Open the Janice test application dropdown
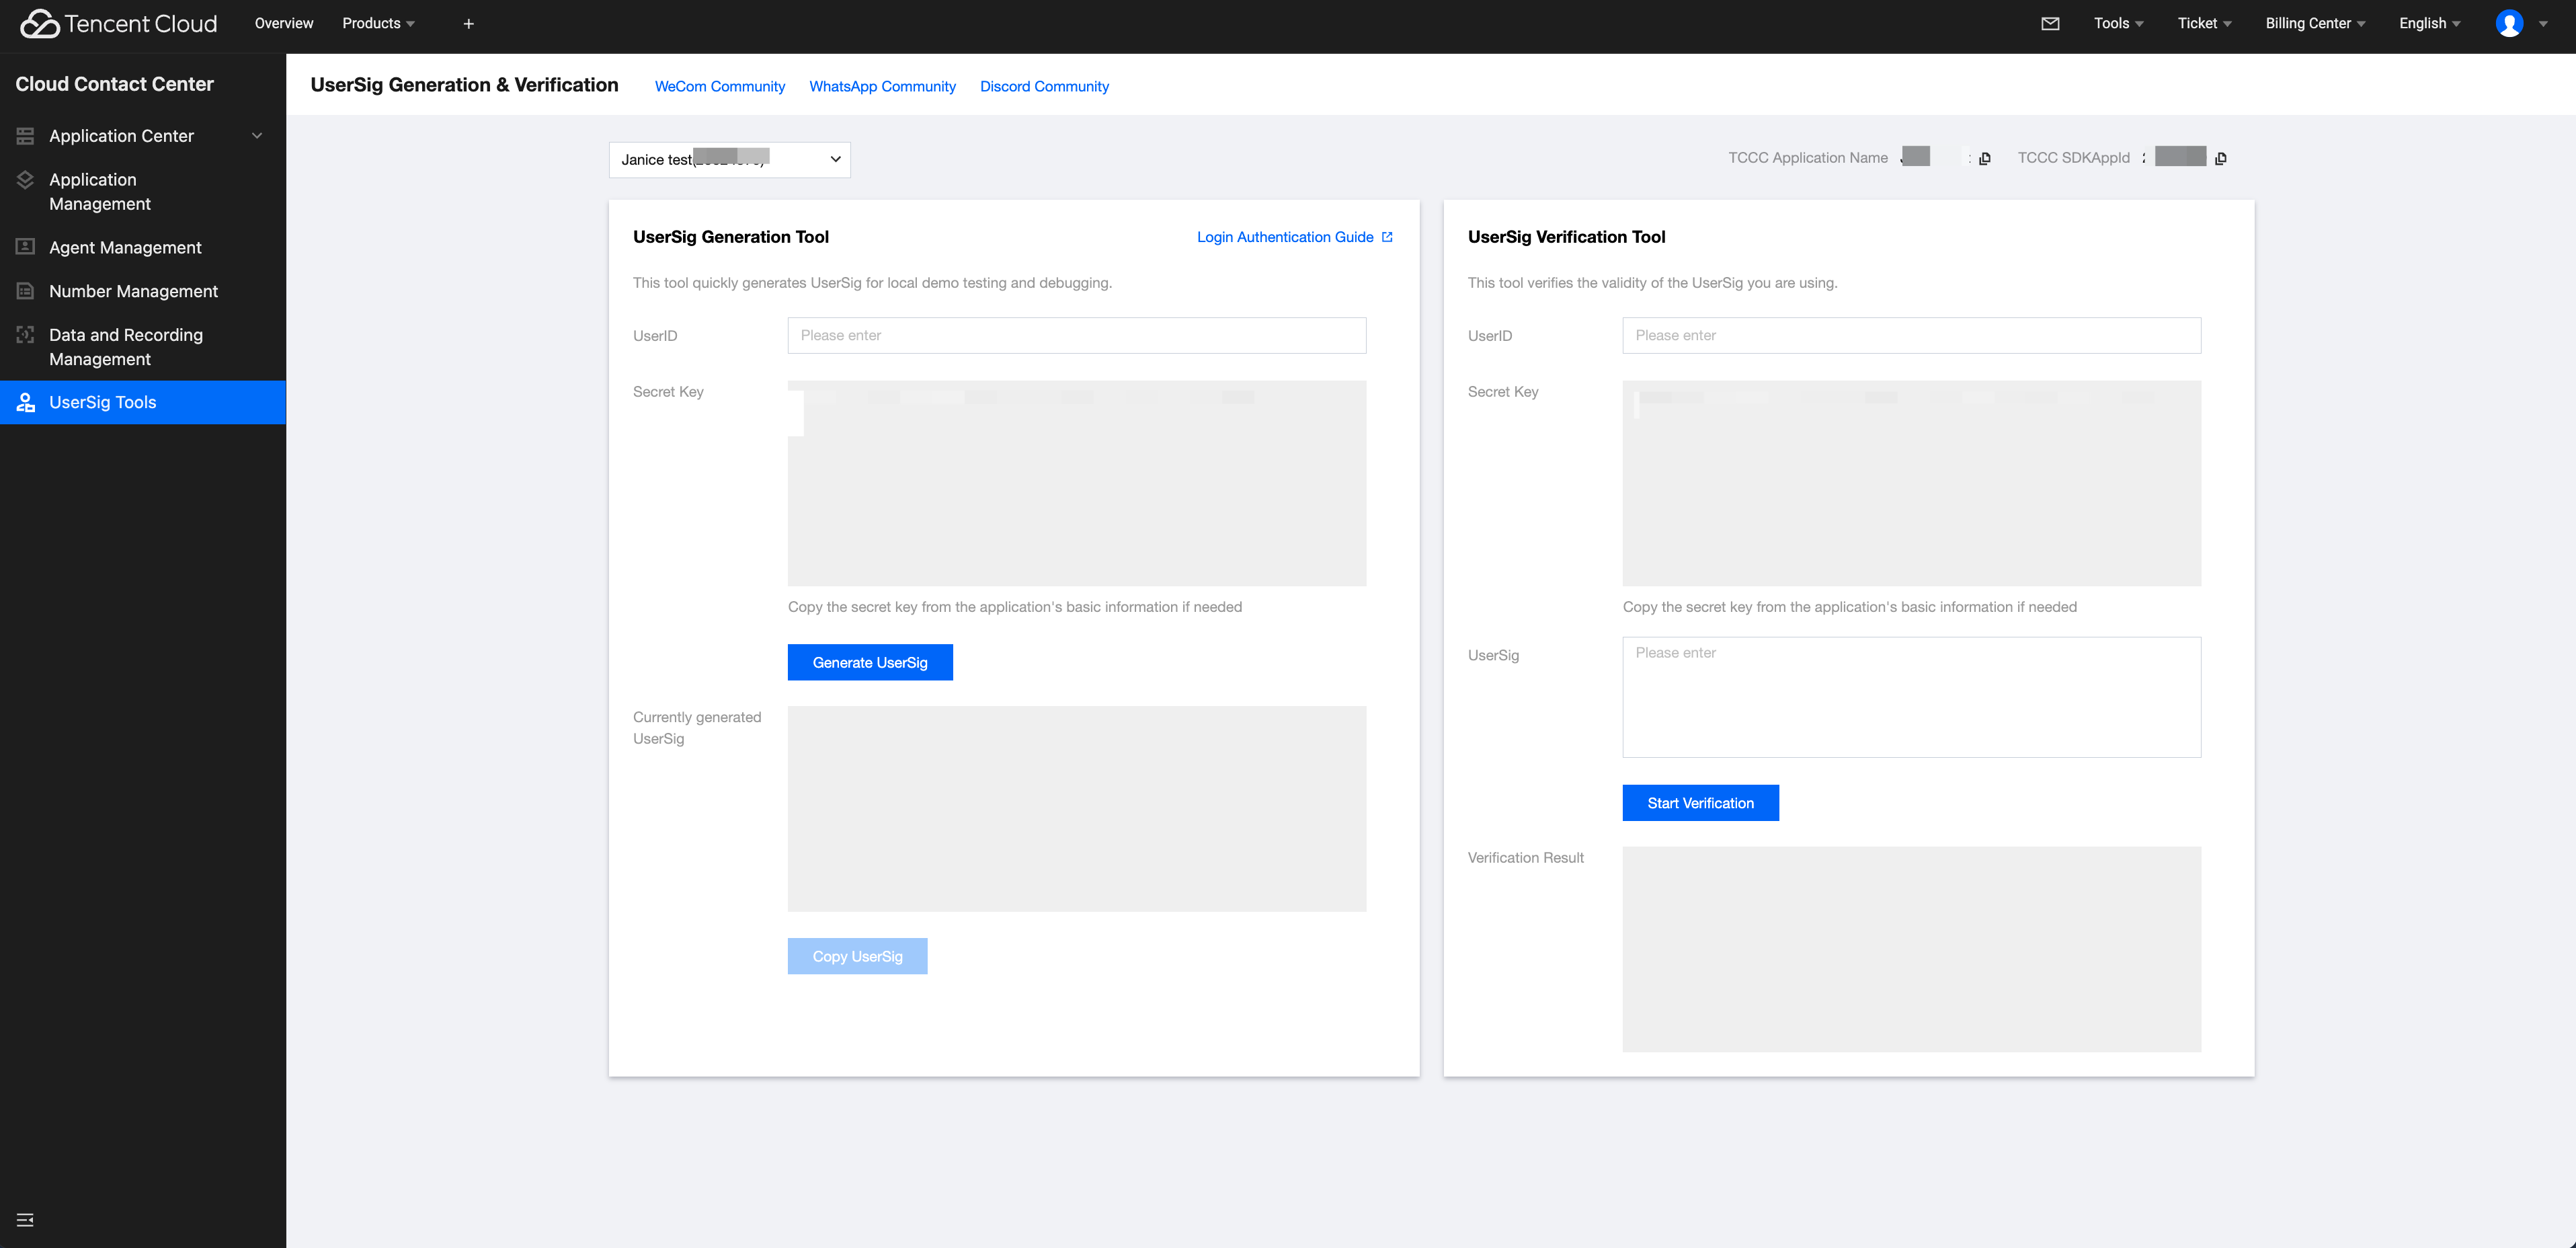Viewport: 2576px width, 1248px height. tap(729, 160)
